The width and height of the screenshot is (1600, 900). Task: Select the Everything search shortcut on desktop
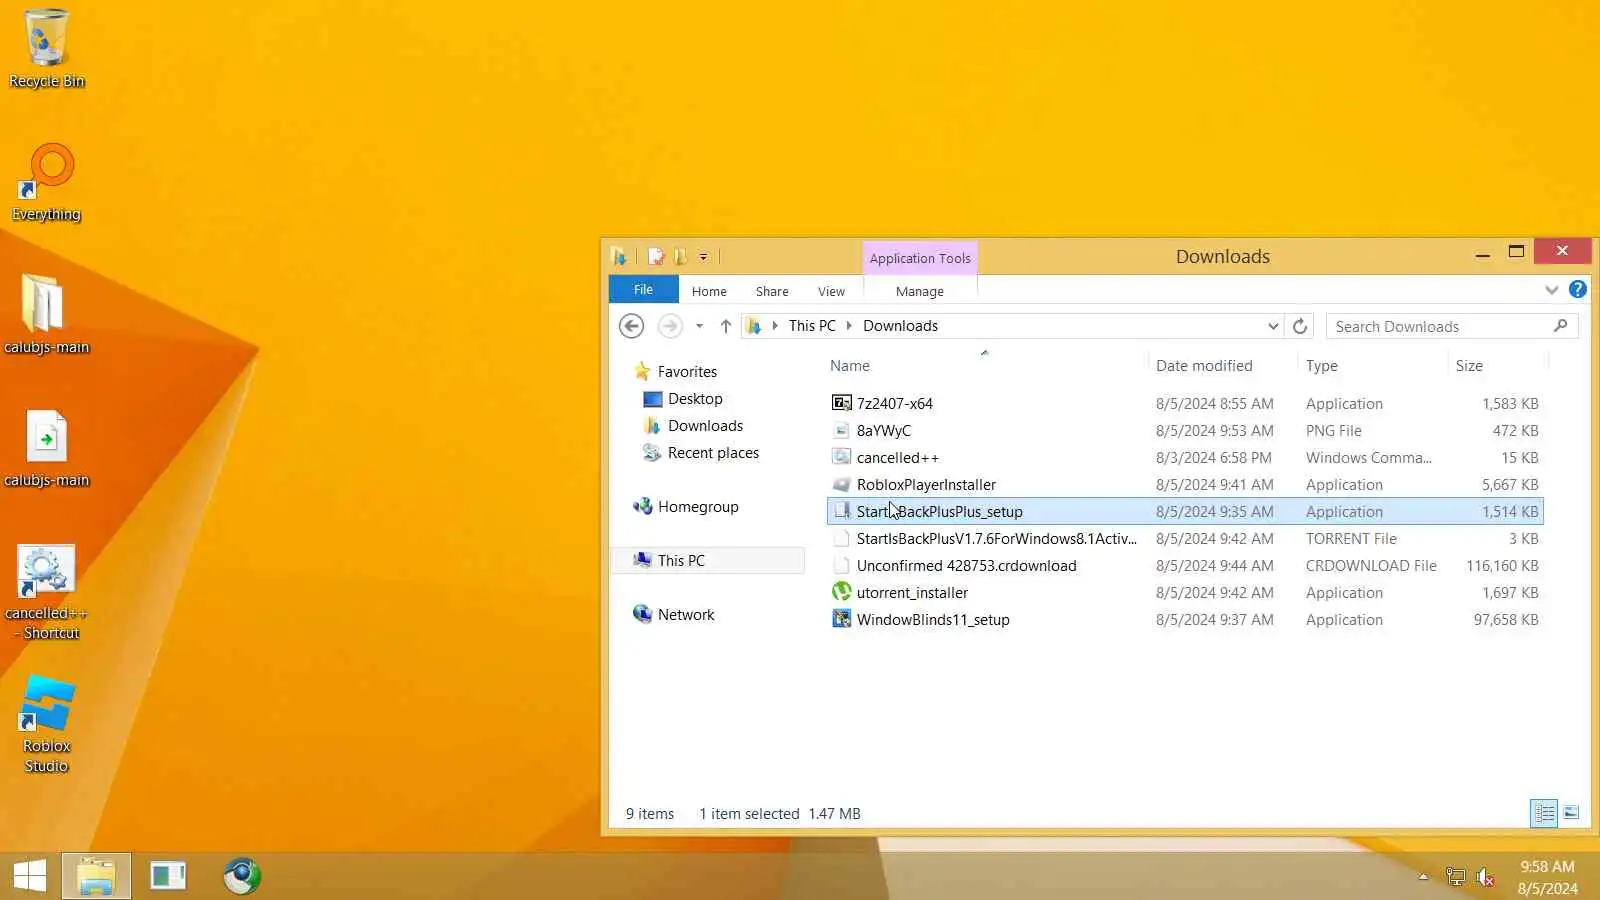[46, 182]
